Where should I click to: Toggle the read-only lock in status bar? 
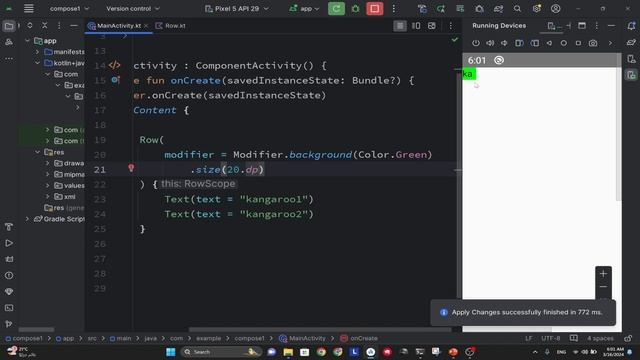point(628,338)
